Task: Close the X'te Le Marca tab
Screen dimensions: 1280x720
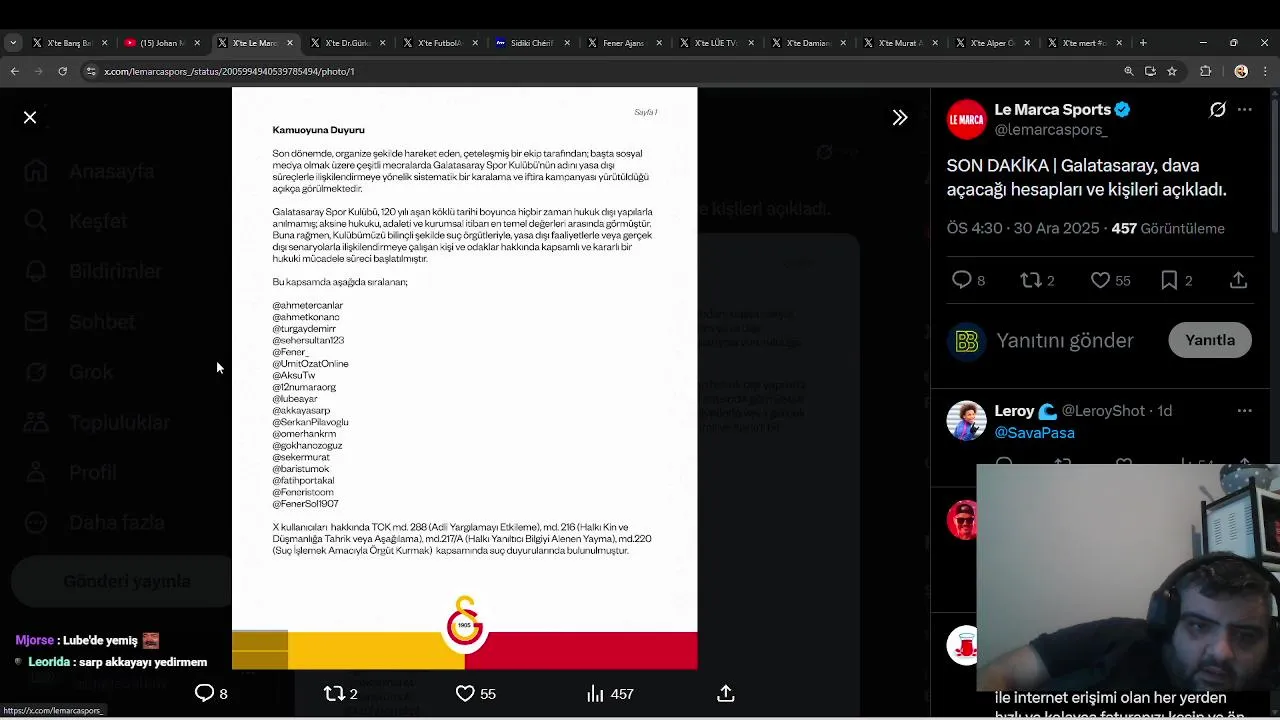Action: [290, 43]
